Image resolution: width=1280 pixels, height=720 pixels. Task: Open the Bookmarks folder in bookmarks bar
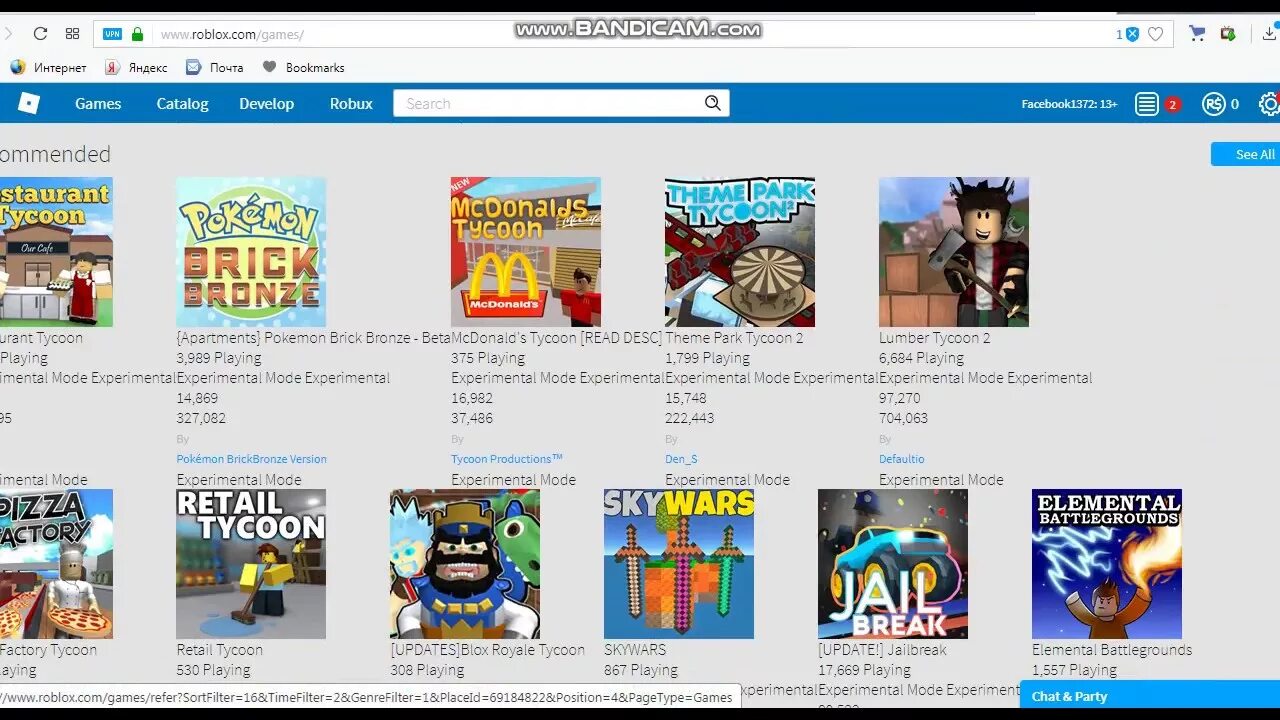click(x=303, y=67)
